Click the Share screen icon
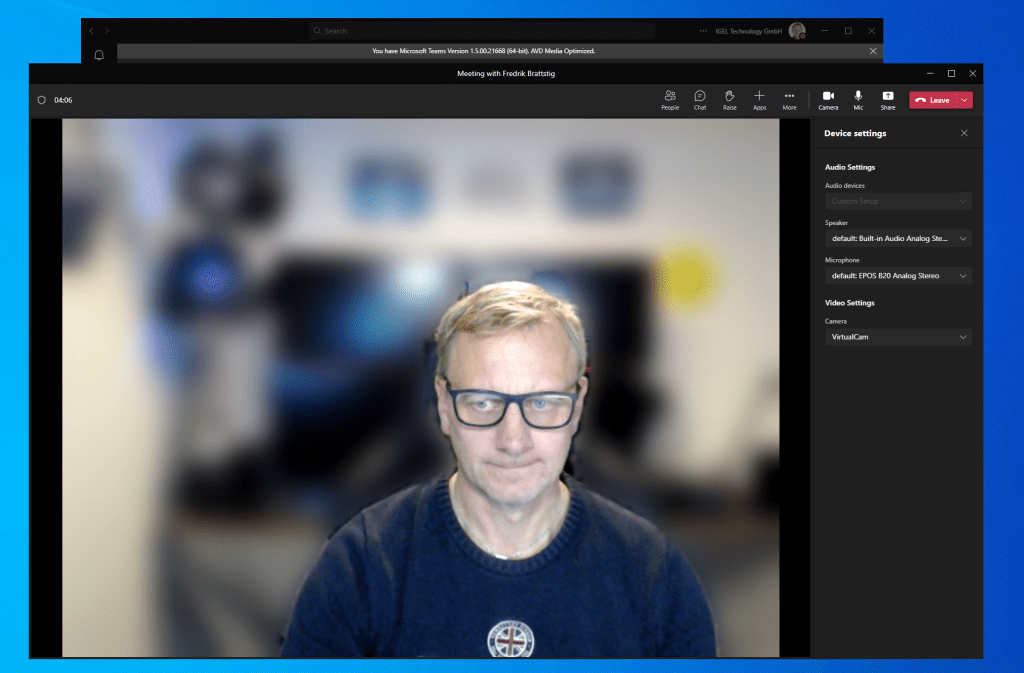Viewport: 1024px width, 673px height. (x=888, y=99)
